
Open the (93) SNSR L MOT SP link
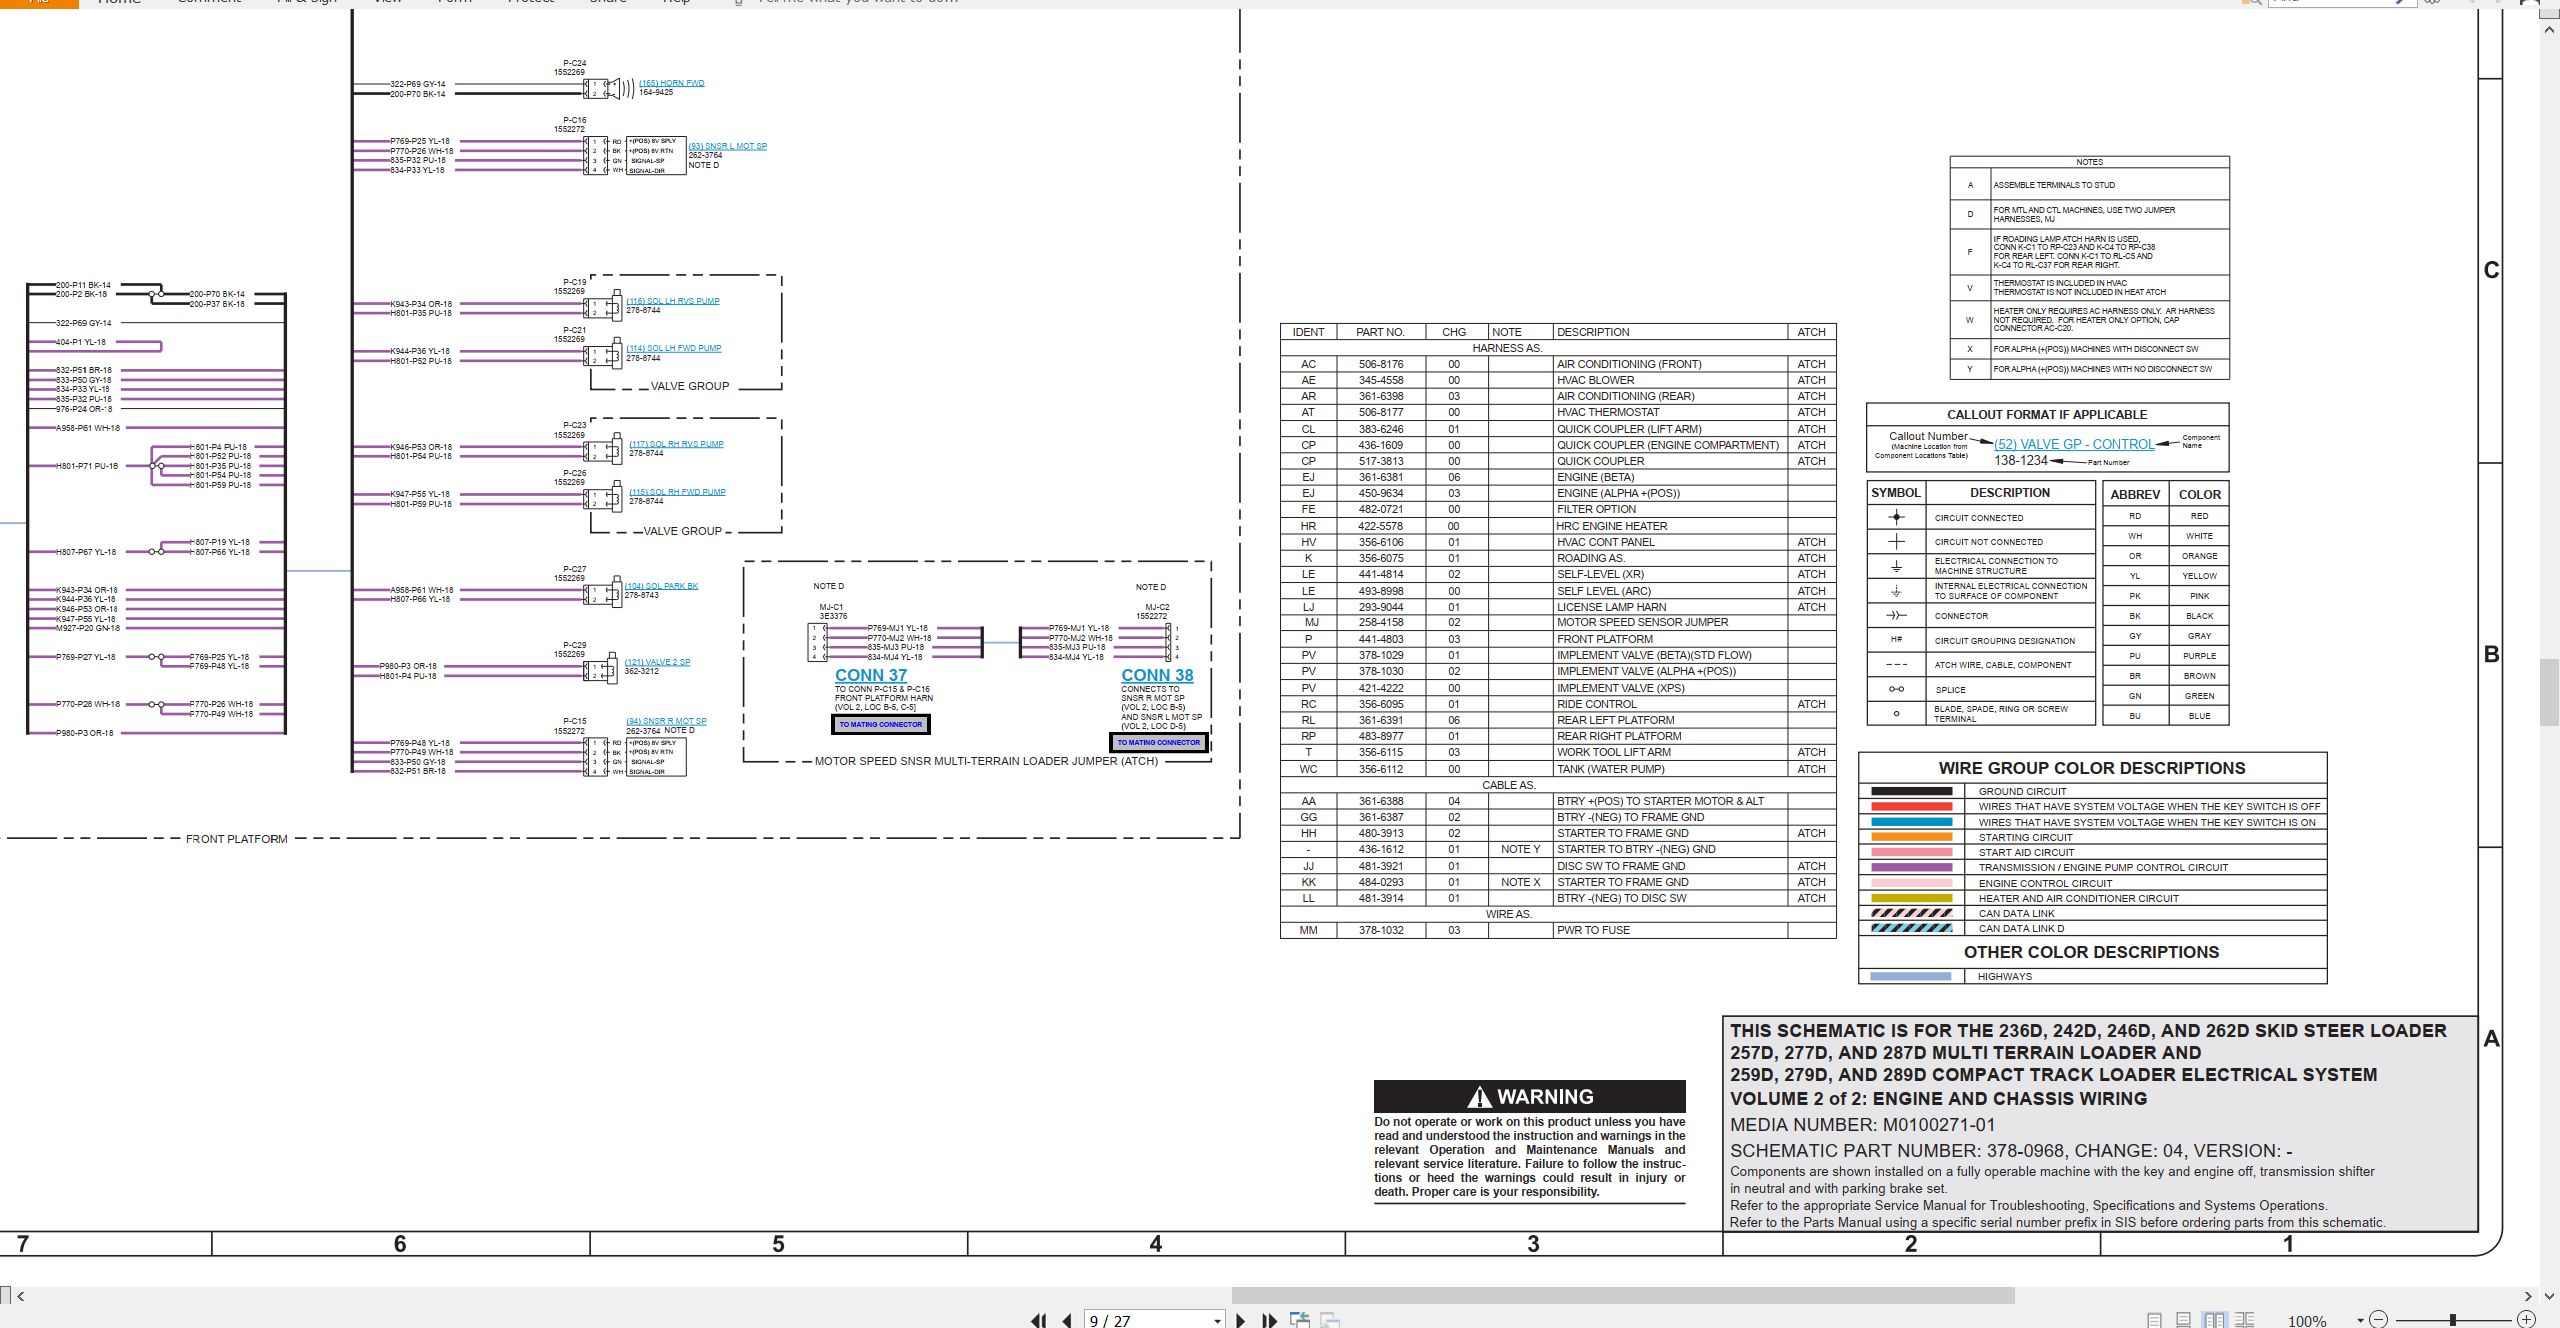(728, 146)
